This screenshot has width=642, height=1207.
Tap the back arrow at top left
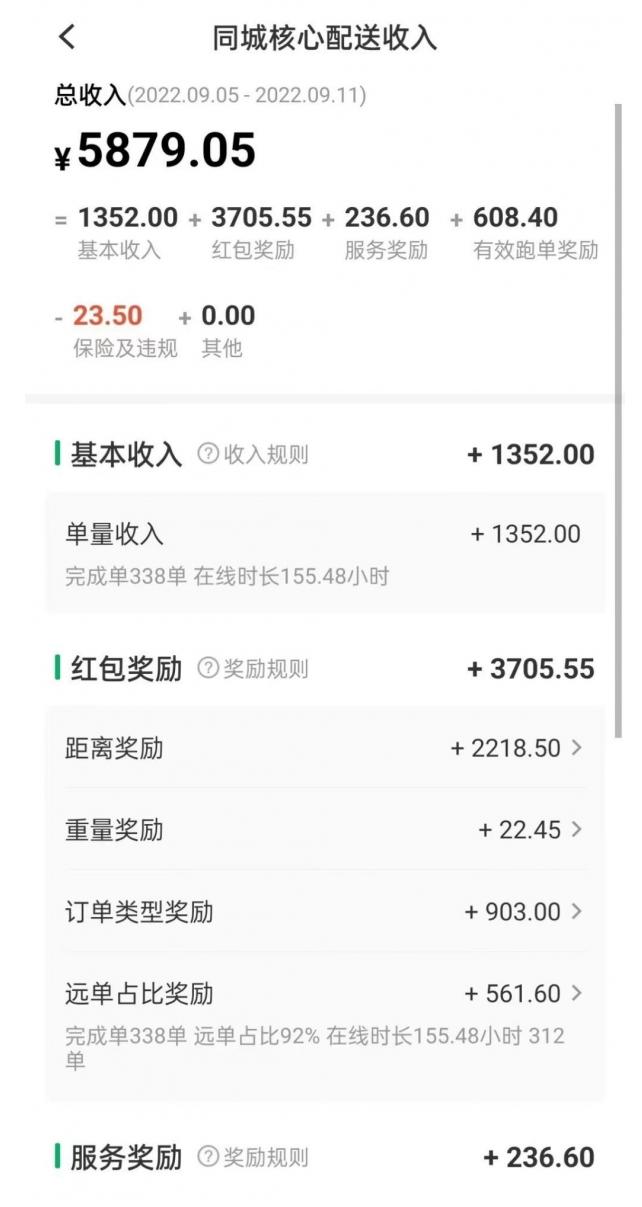(x=63, y=34)
